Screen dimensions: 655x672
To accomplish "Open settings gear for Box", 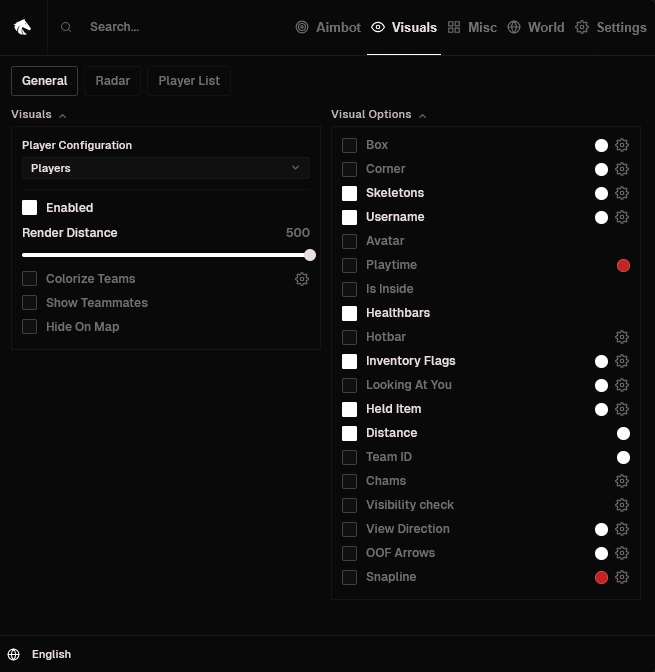I will point(622,145).
